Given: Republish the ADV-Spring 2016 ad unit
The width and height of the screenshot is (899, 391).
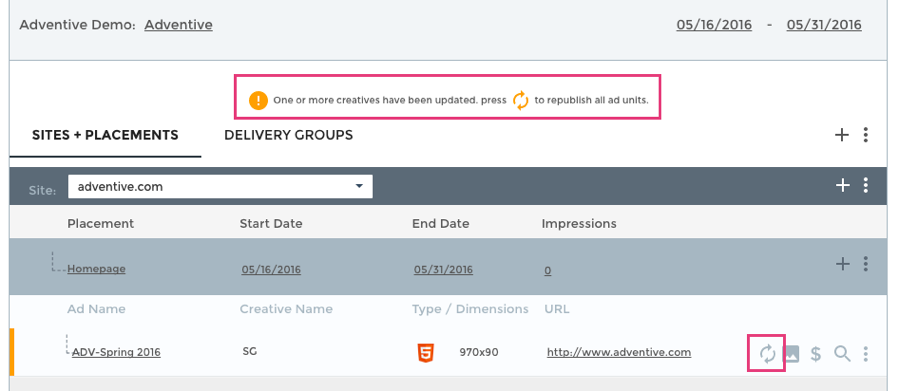Looking at the screenshot, I should [767, 354].
